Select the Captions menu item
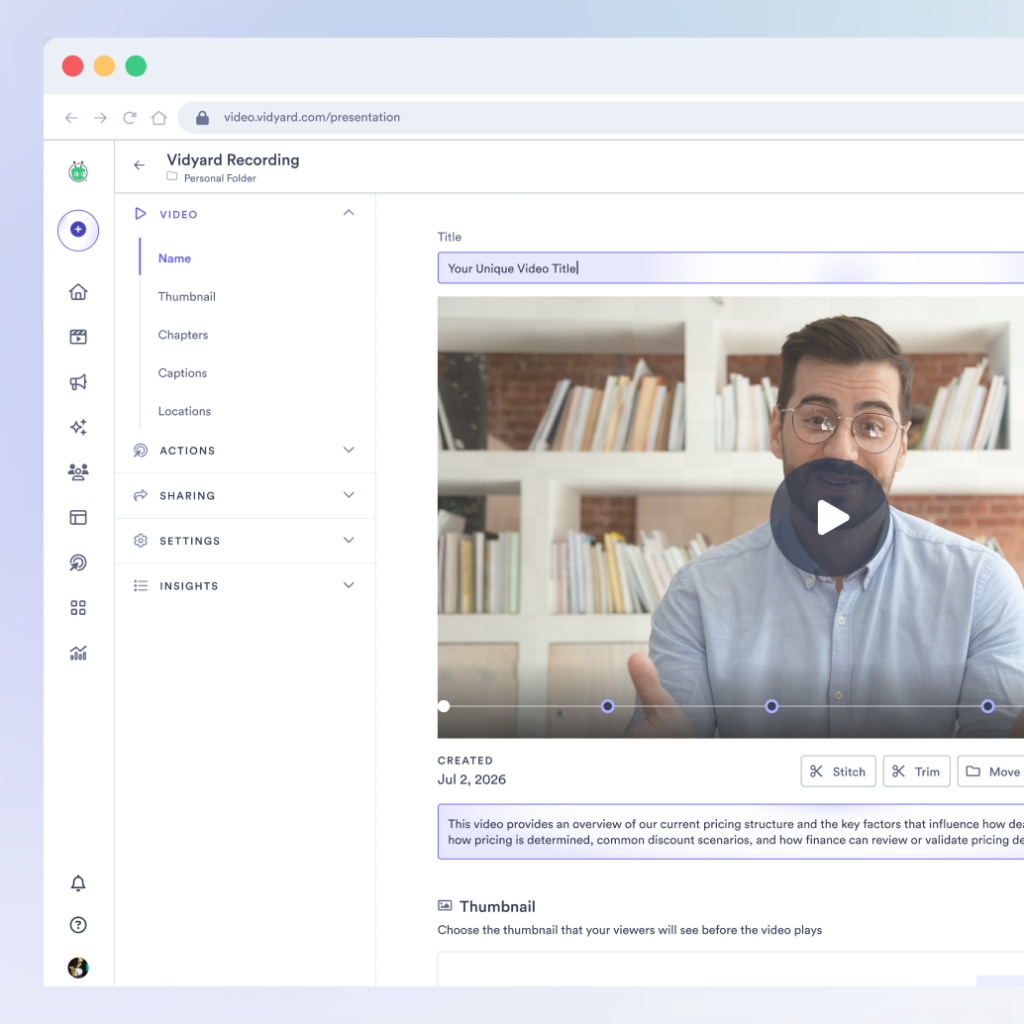This screenshot has height=1024, width=1024. pyautogui.click(x=182, y=373)
